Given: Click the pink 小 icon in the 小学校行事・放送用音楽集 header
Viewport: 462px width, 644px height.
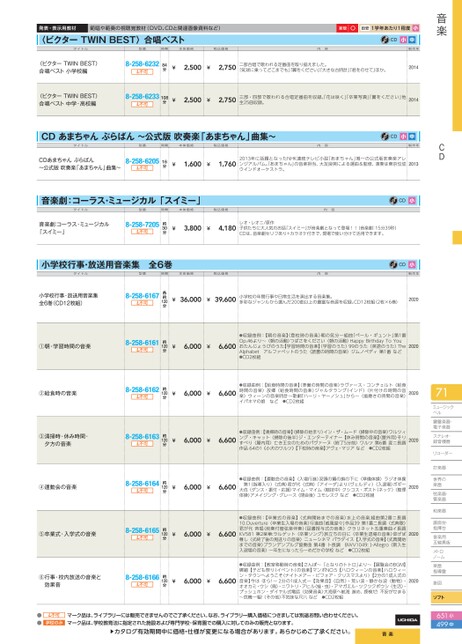Looking at the screenshot, I should pos(412,264).
